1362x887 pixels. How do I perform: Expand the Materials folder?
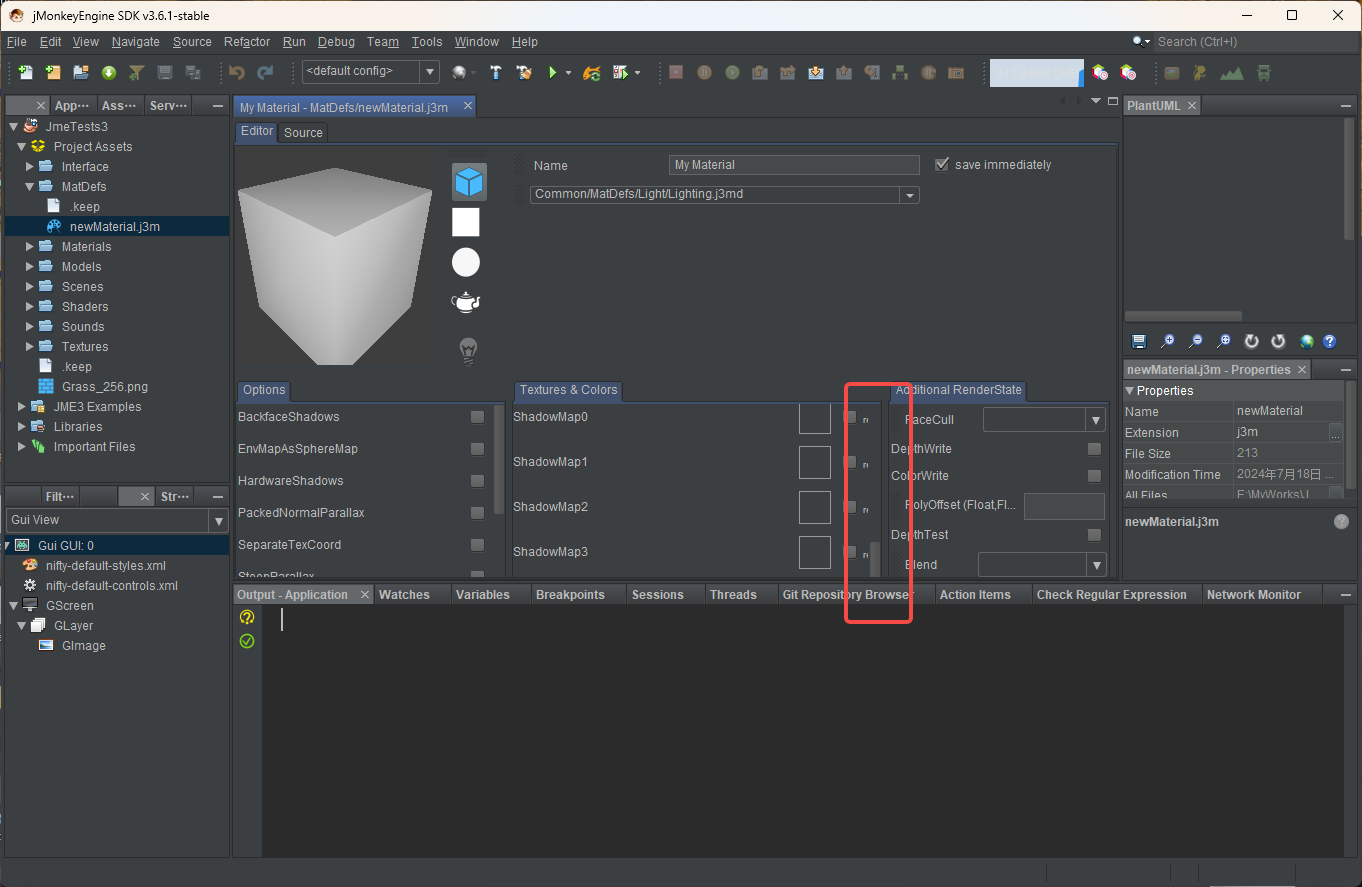point(30,247)
